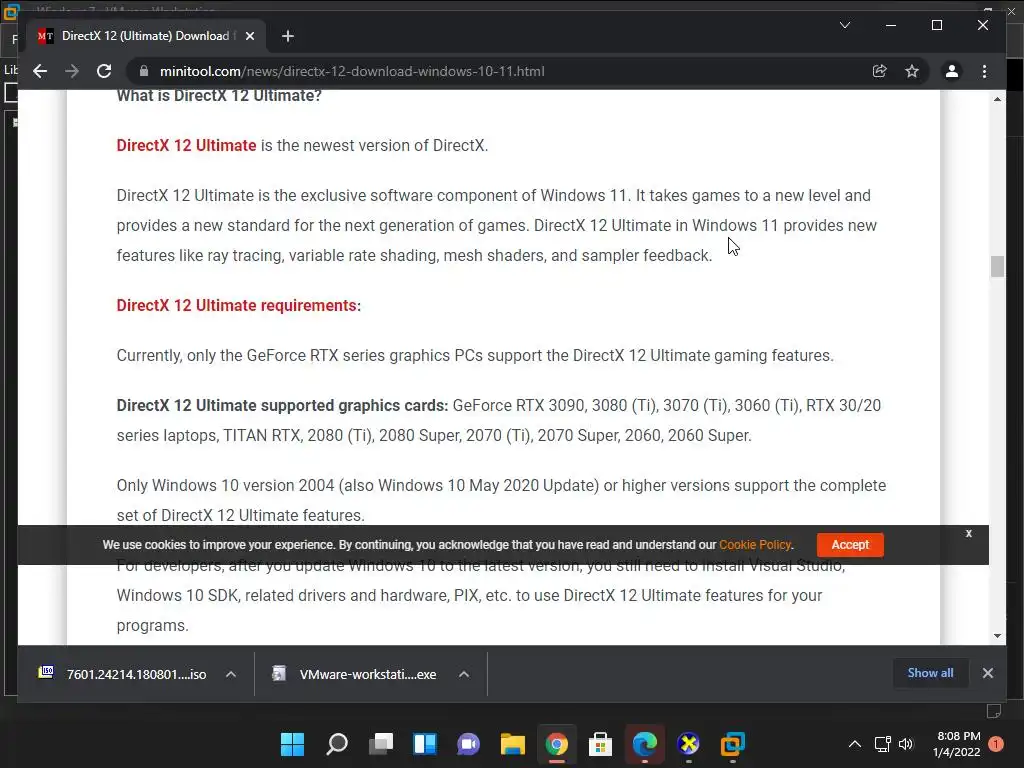Switch to Chrome on taskbar
This screenshot has height=768, width=1024.
tap(556, 744)
